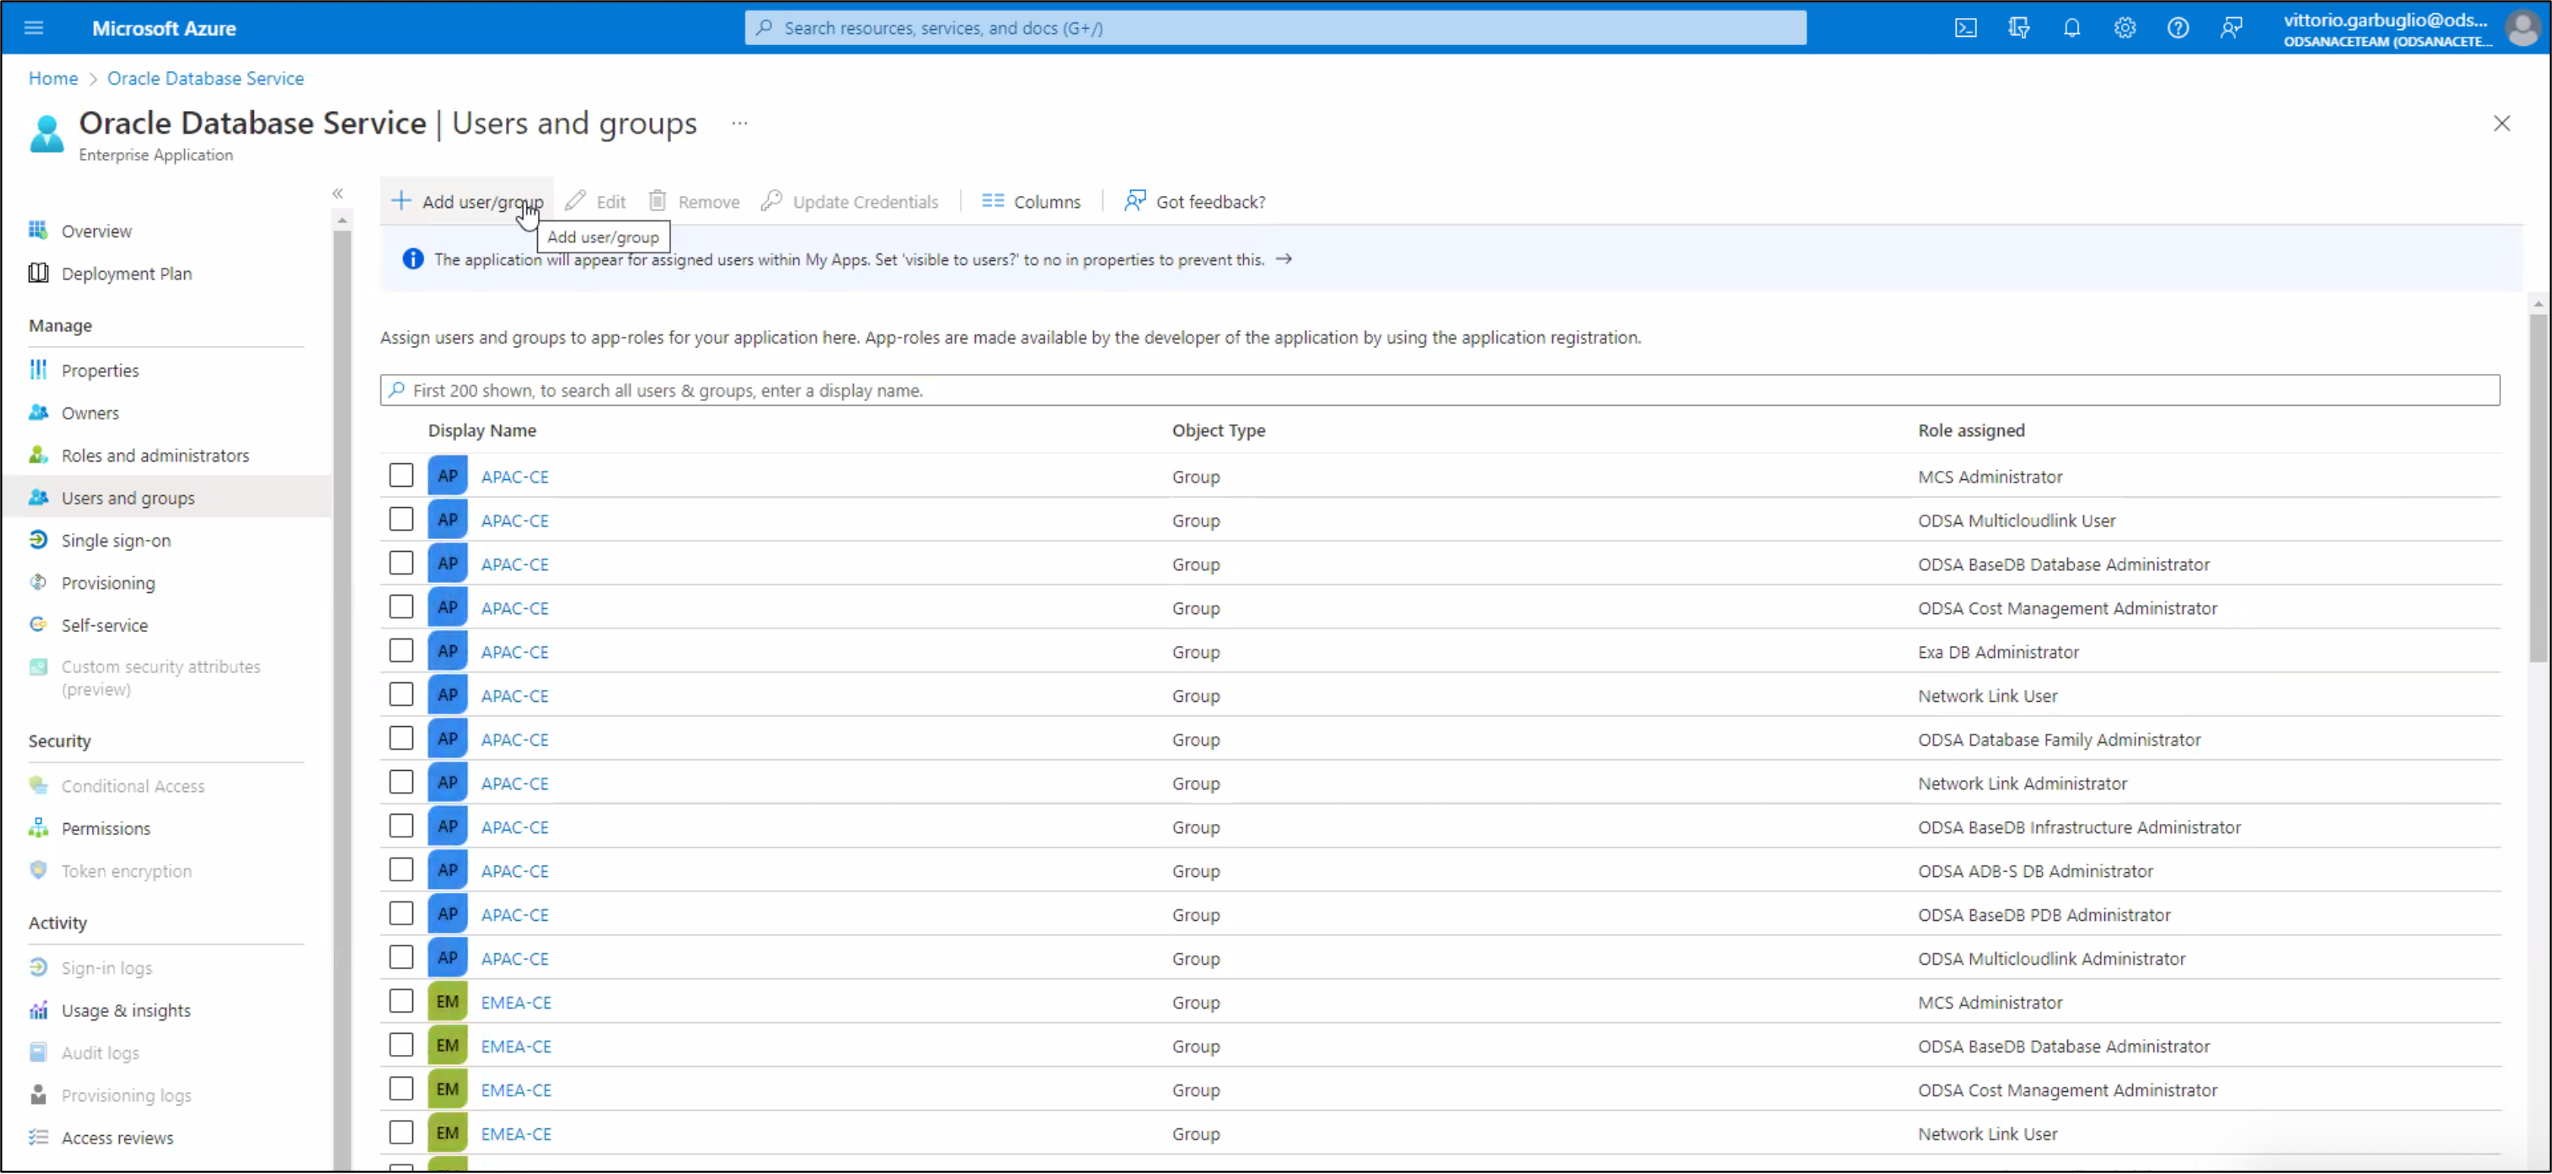Check the APAC-CE Exa DB Administrator checkbox
Image resolution: width=2552 pixels, height=1174 pixels.
pos(400,649)
